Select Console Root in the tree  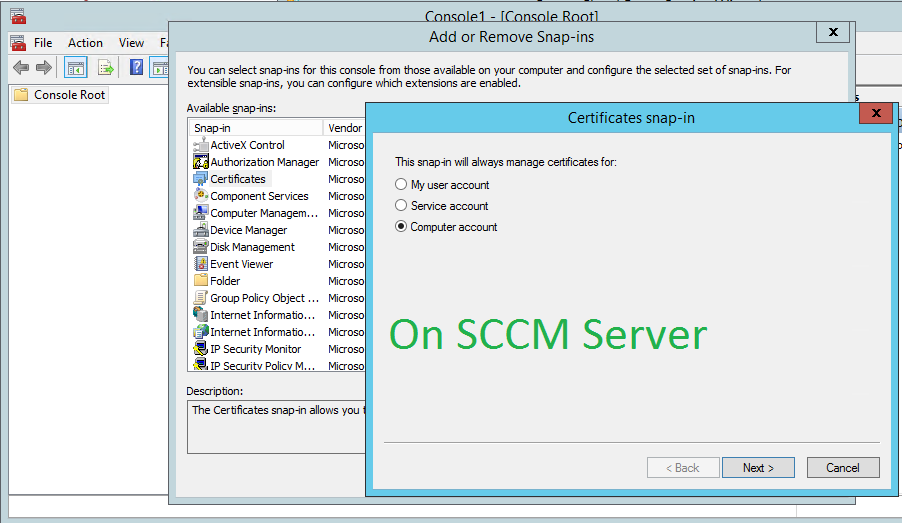(69, 94)
